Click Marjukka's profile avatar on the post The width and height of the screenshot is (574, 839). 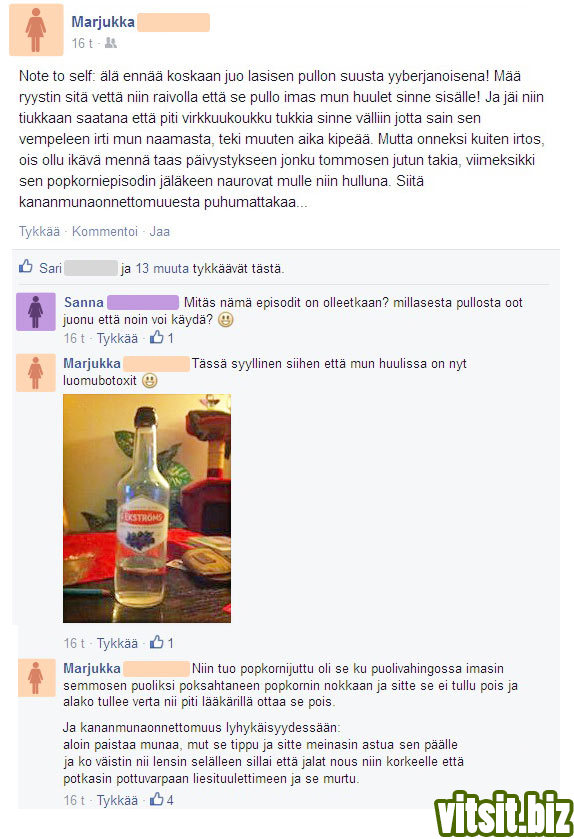coord(36,30)
